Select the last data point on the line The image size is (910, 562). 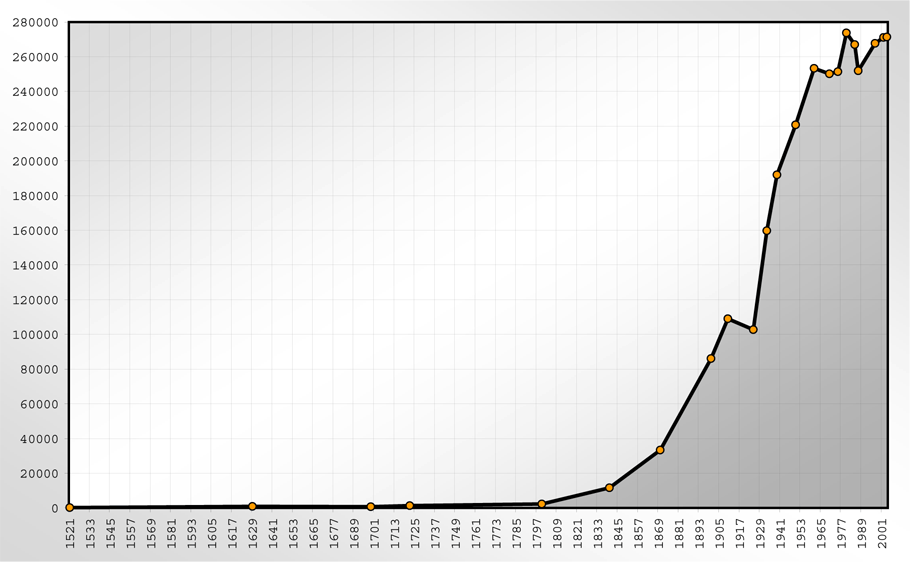coord(887,37)
